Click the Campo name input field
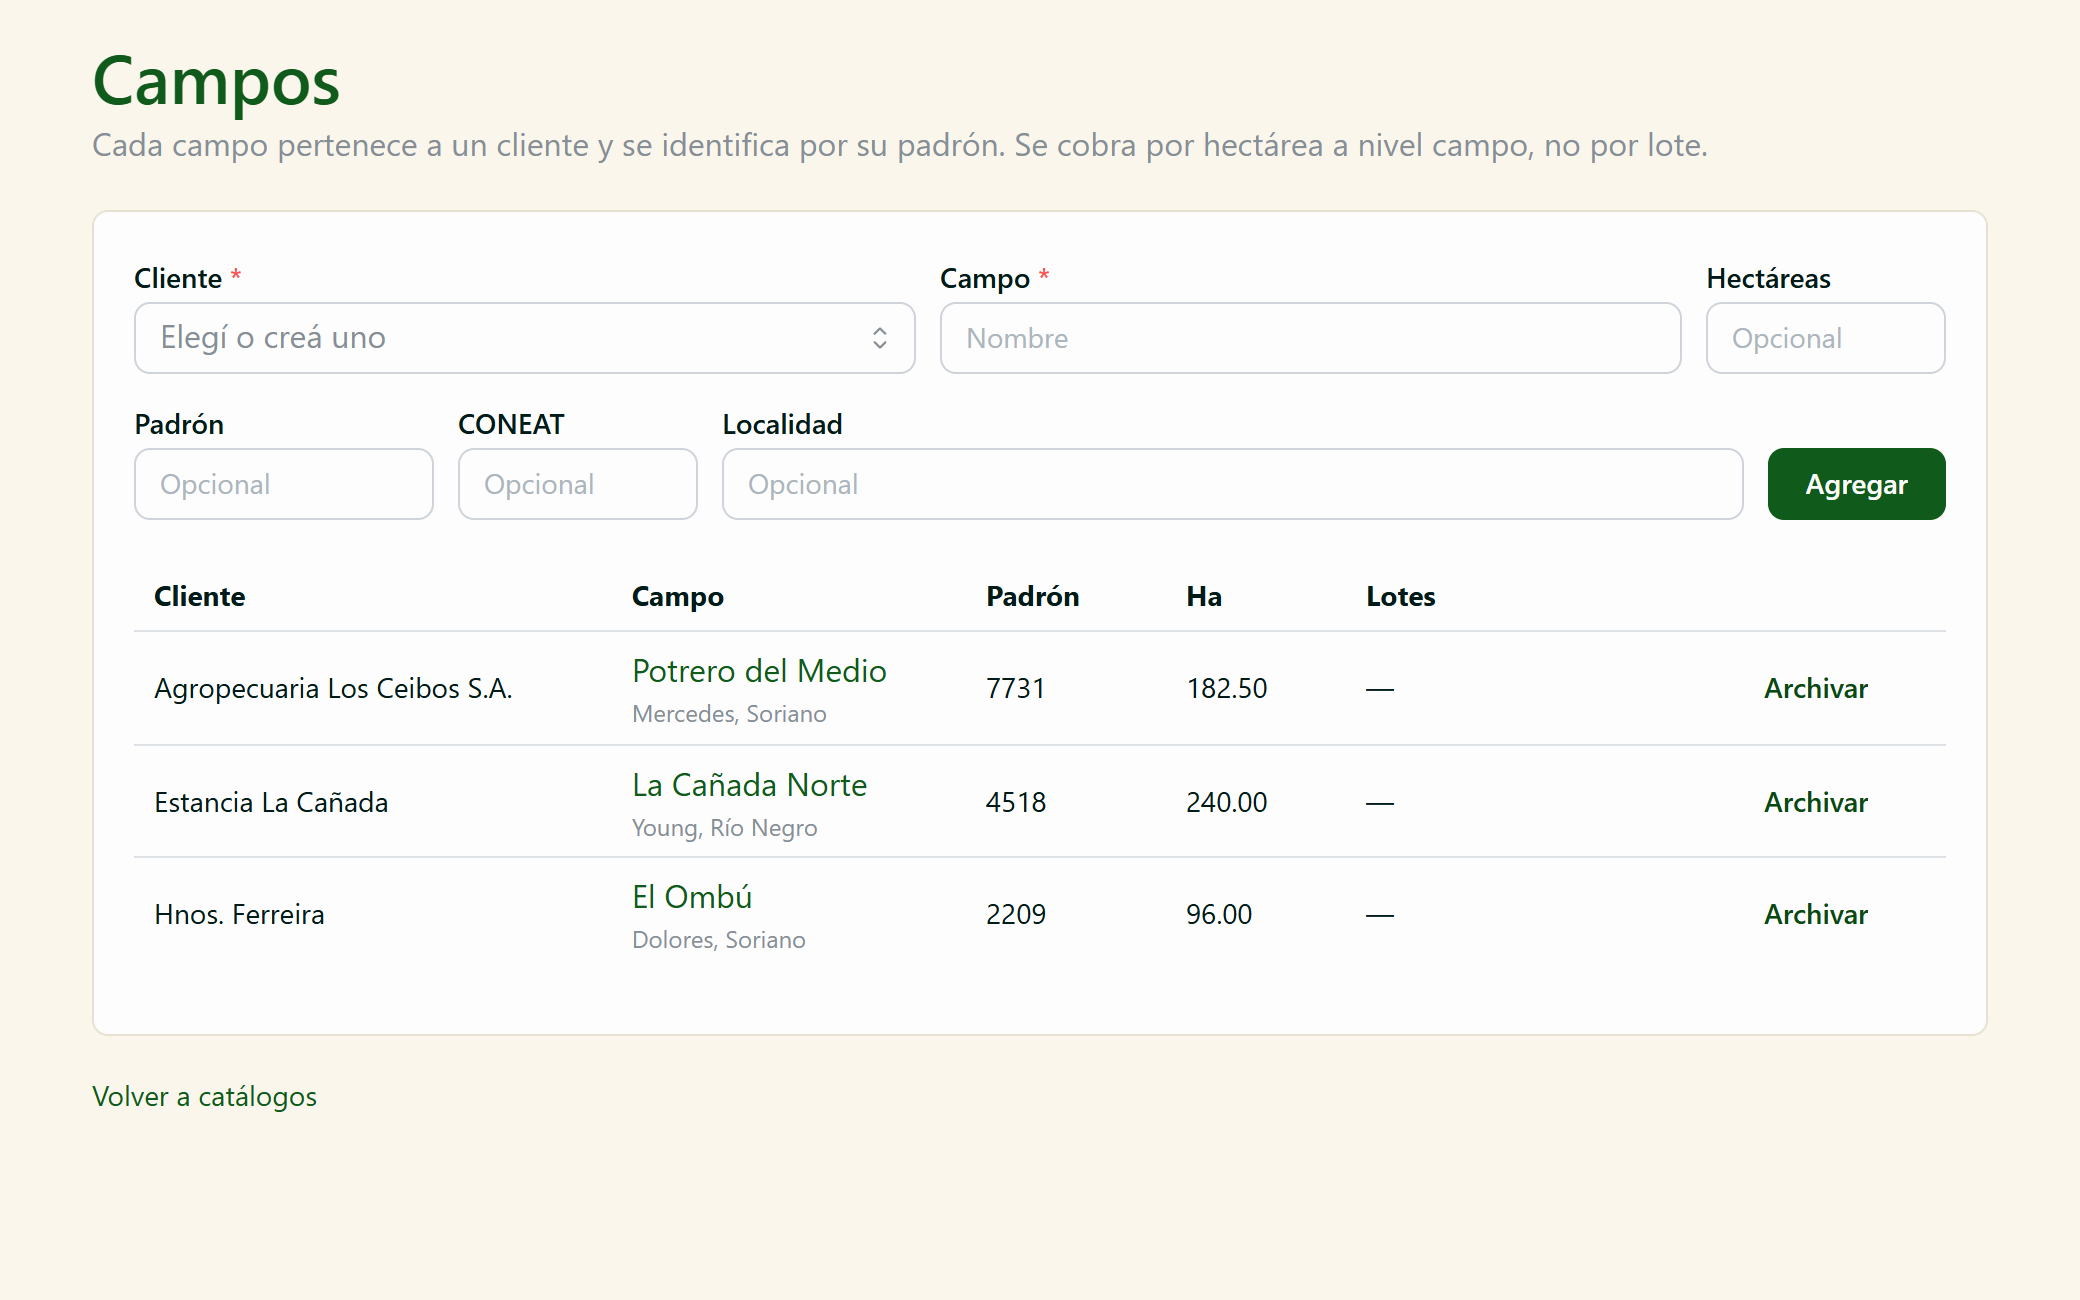Screen dimensions: 2080x1300 click(1310, 338)
